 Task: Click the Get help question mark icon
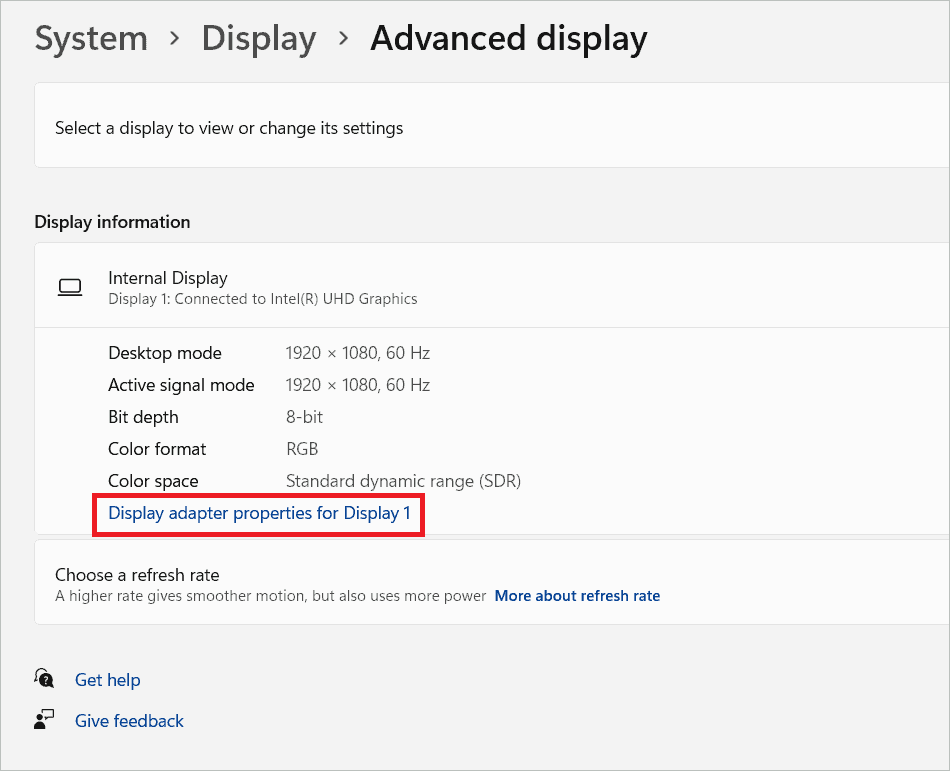coord(43,679)
